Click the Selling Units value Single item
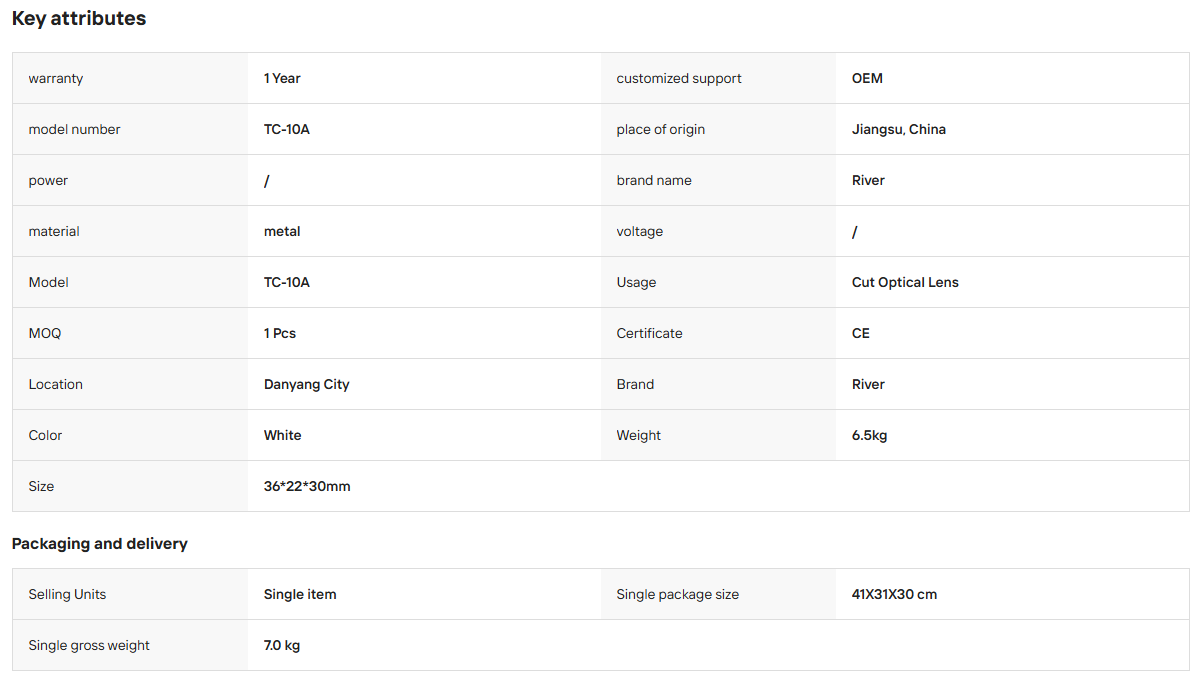Image resolution: width=1199 pixels, height=688 pixels. click(x=300, y=594)
